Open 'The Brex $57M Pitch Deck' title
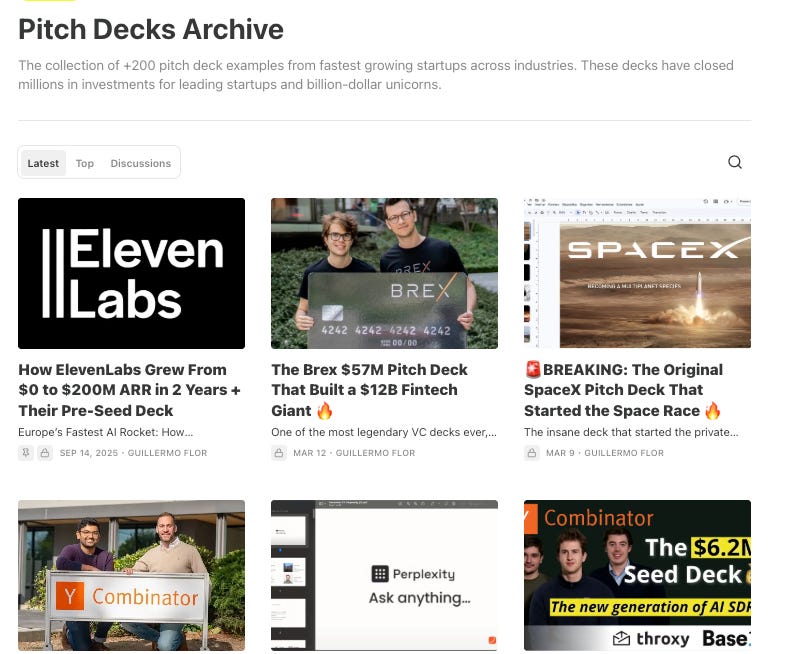This screenshot has width=788, height=654. click(x=369, y=390)
